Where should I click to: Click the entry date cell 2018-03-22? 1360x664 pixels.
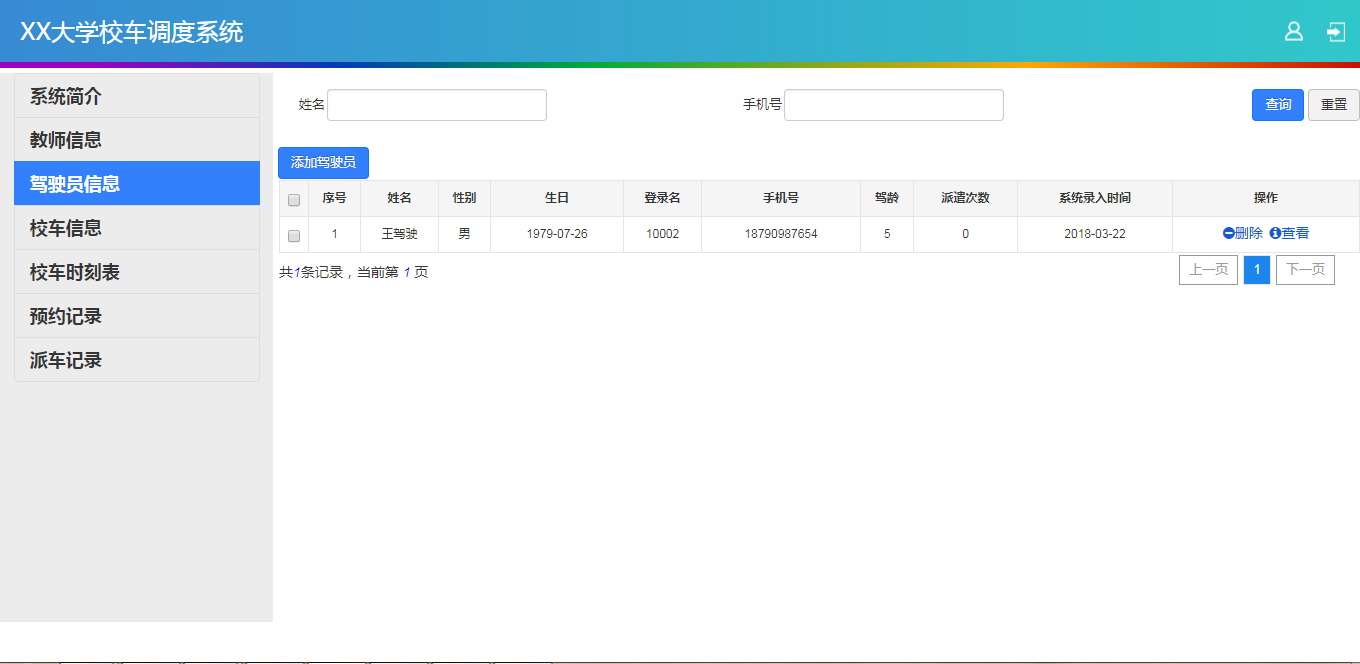[1095, 234]
